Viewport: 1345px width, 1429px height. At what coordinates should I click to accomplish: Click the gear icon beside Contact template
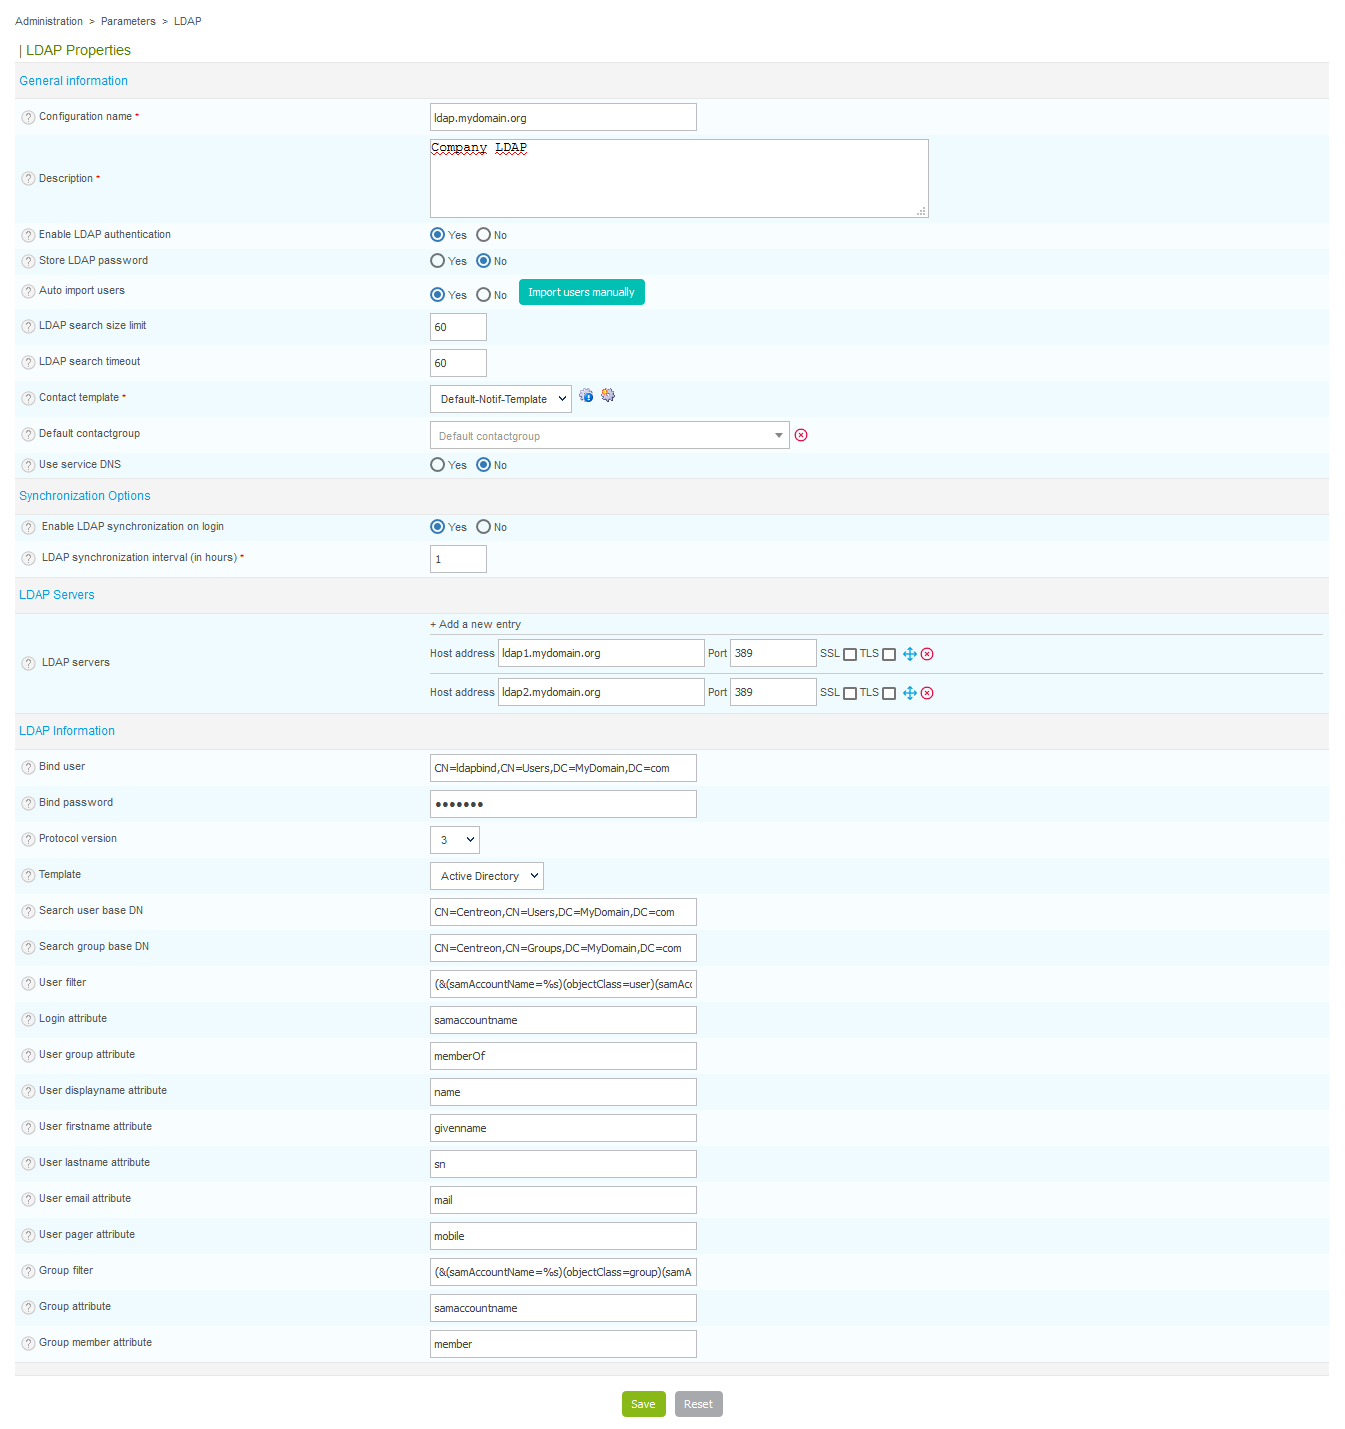608,396
